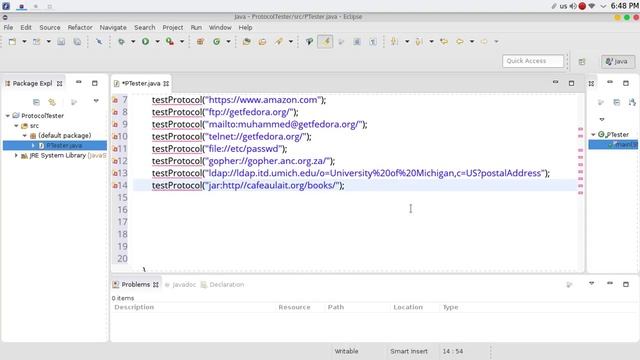Open the New Java Class dropdown arrow
Image resolution: width=640 pixels, height=360 pixels.
click(x=229, y=42)
